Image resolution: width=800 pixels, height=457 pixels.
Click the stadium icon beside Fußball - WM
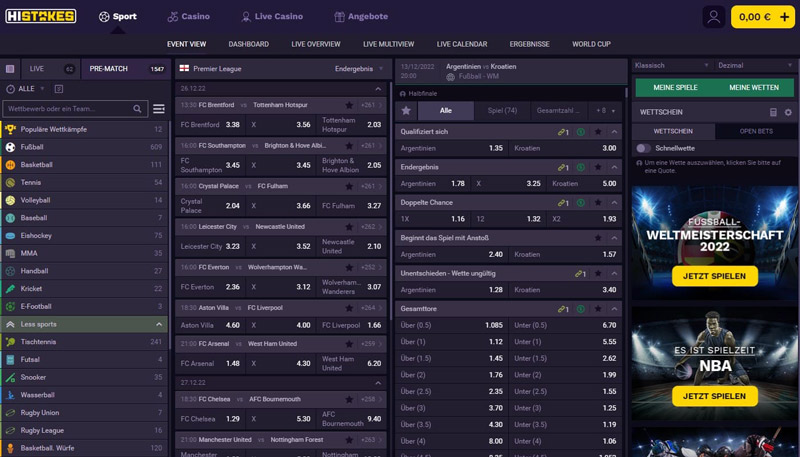tap(451, 77)
